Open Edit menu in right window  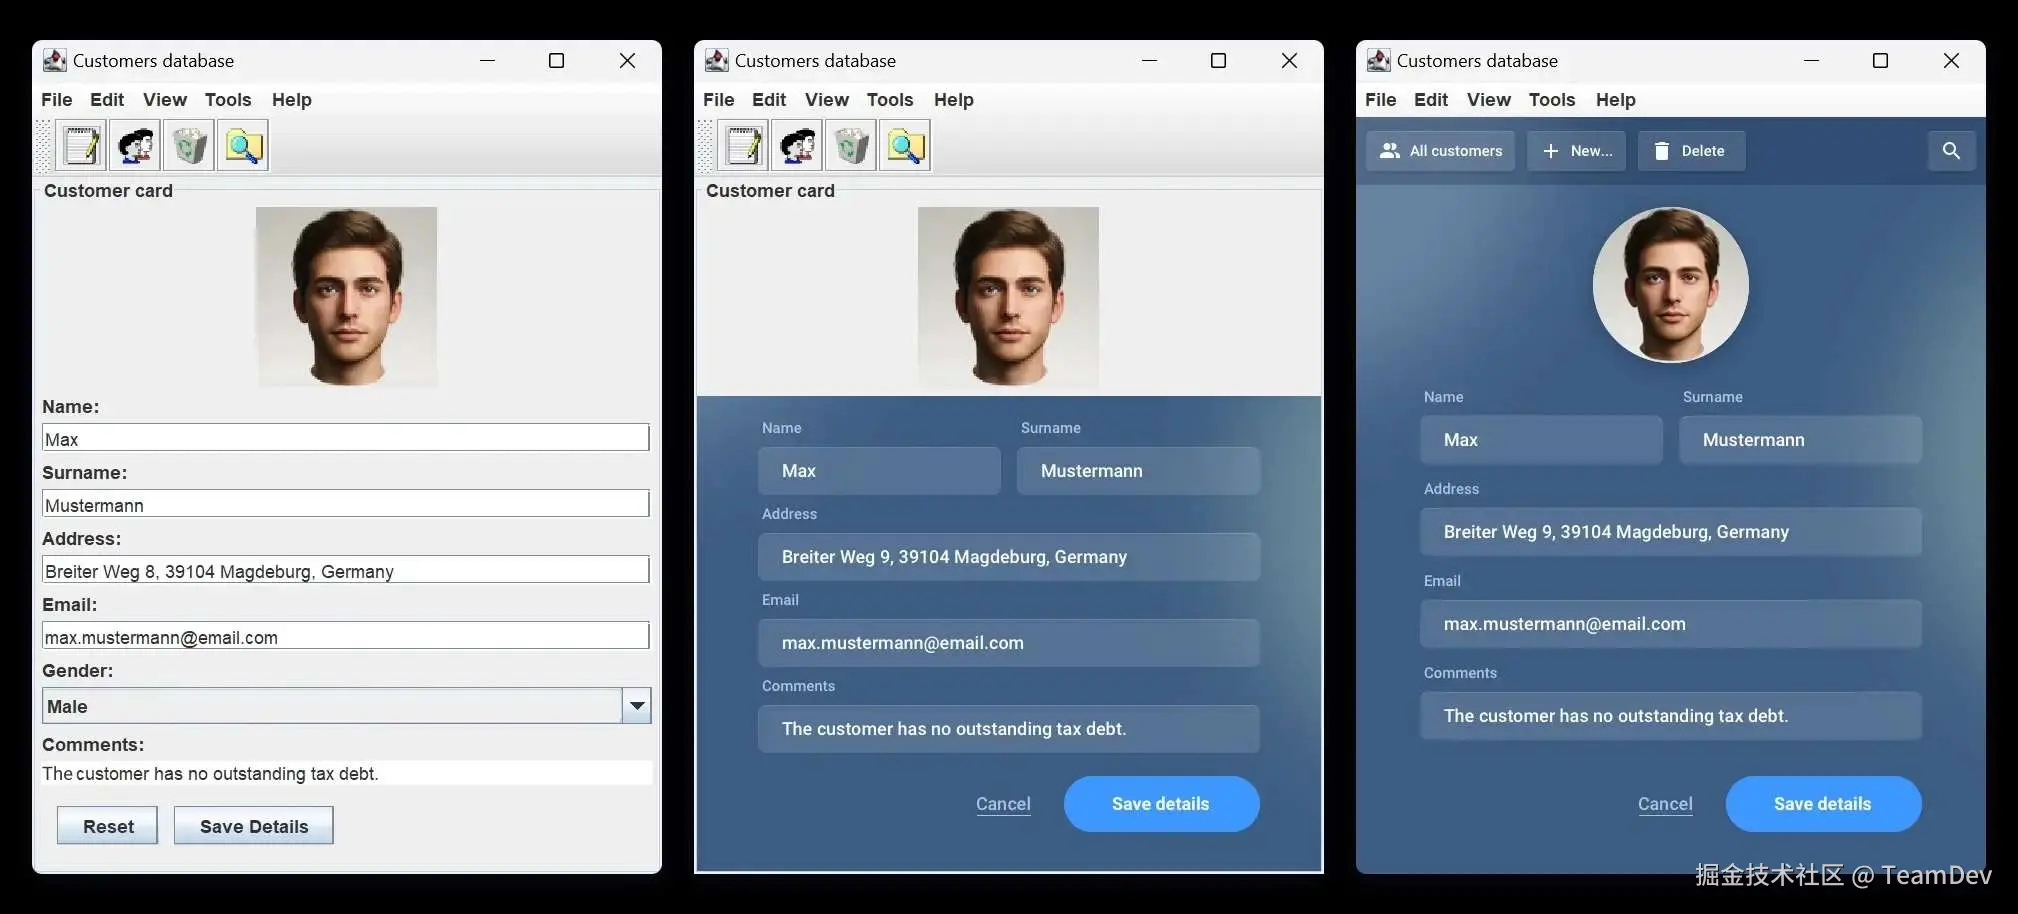coord(1431,100)
